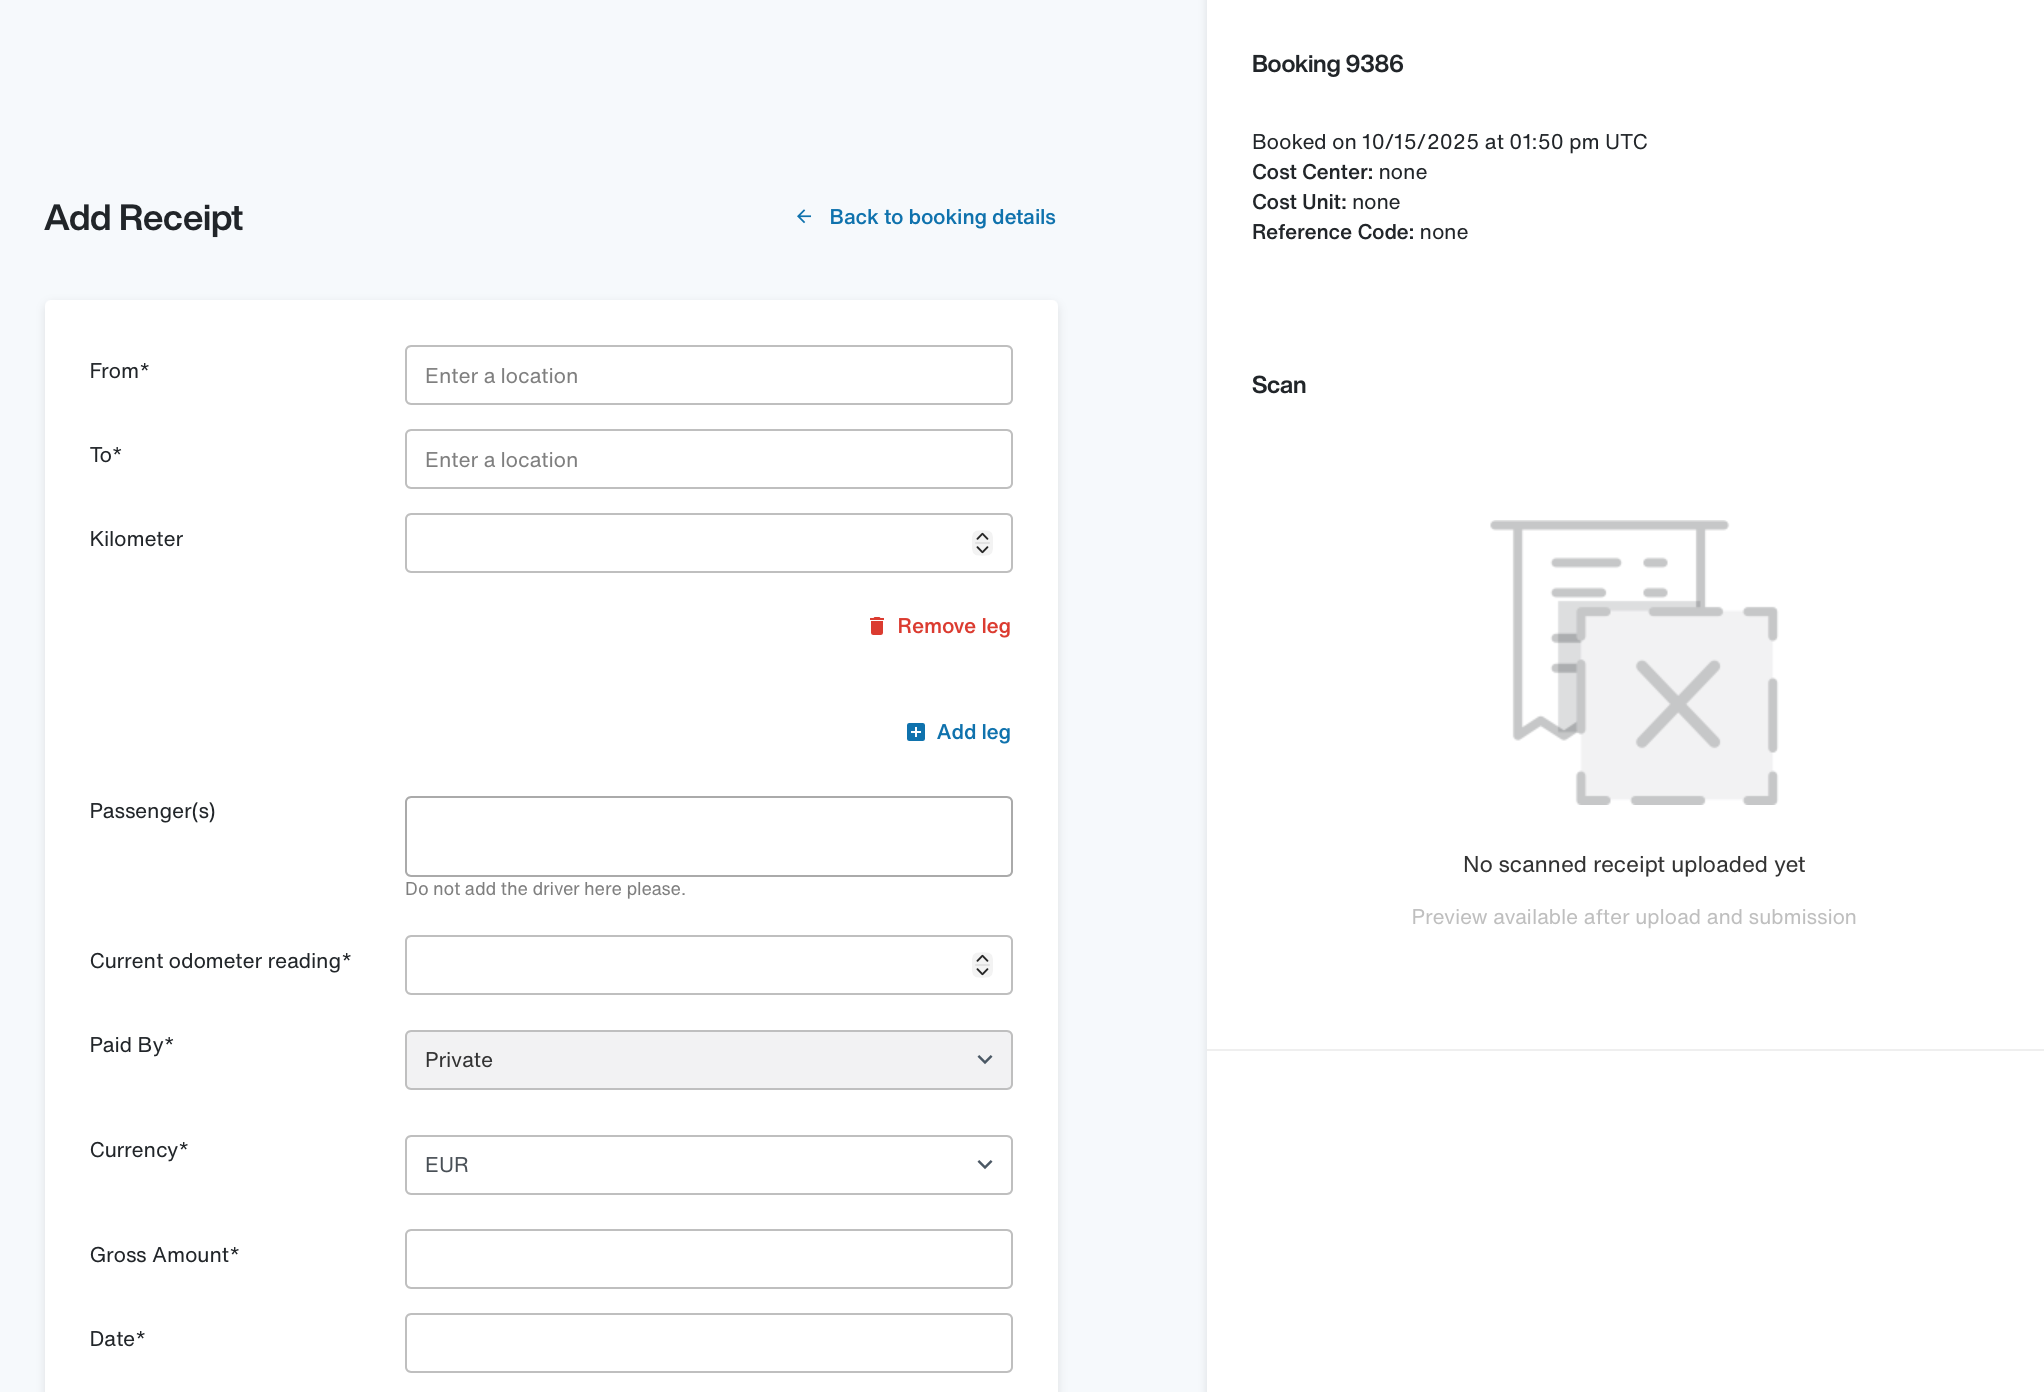
Task: Click the Booking 9386 heading
Action: click(1327, 64)
